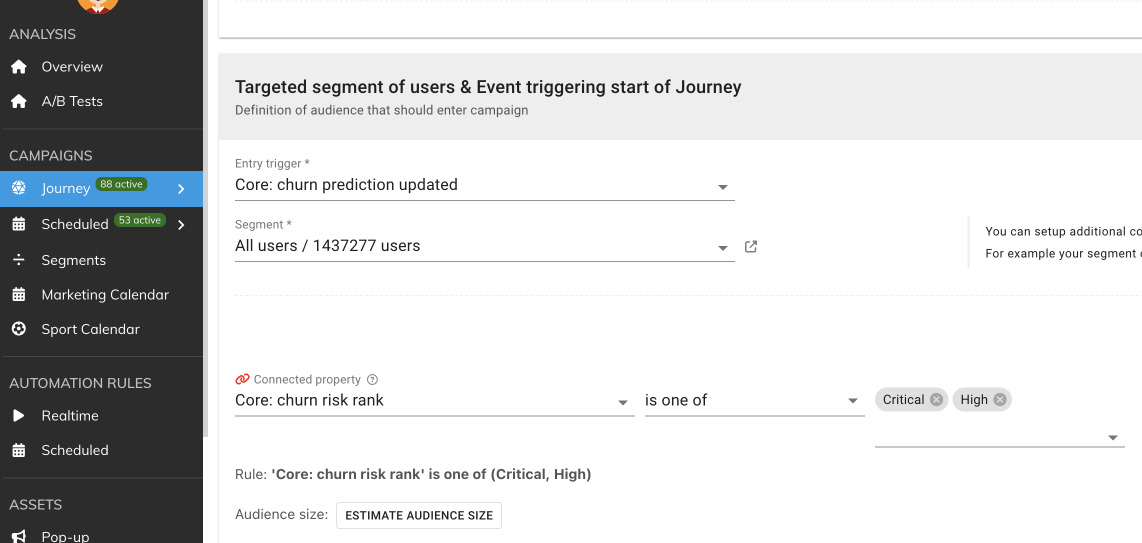Click Estimate Audience Size button
The image size is (1142, 543).
418,515
